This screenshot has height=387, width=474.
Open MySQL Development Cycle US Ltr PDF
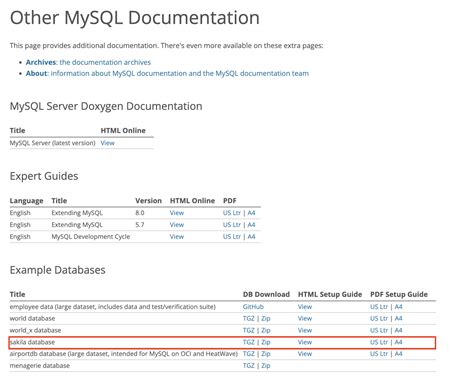(x=232, y=237)
